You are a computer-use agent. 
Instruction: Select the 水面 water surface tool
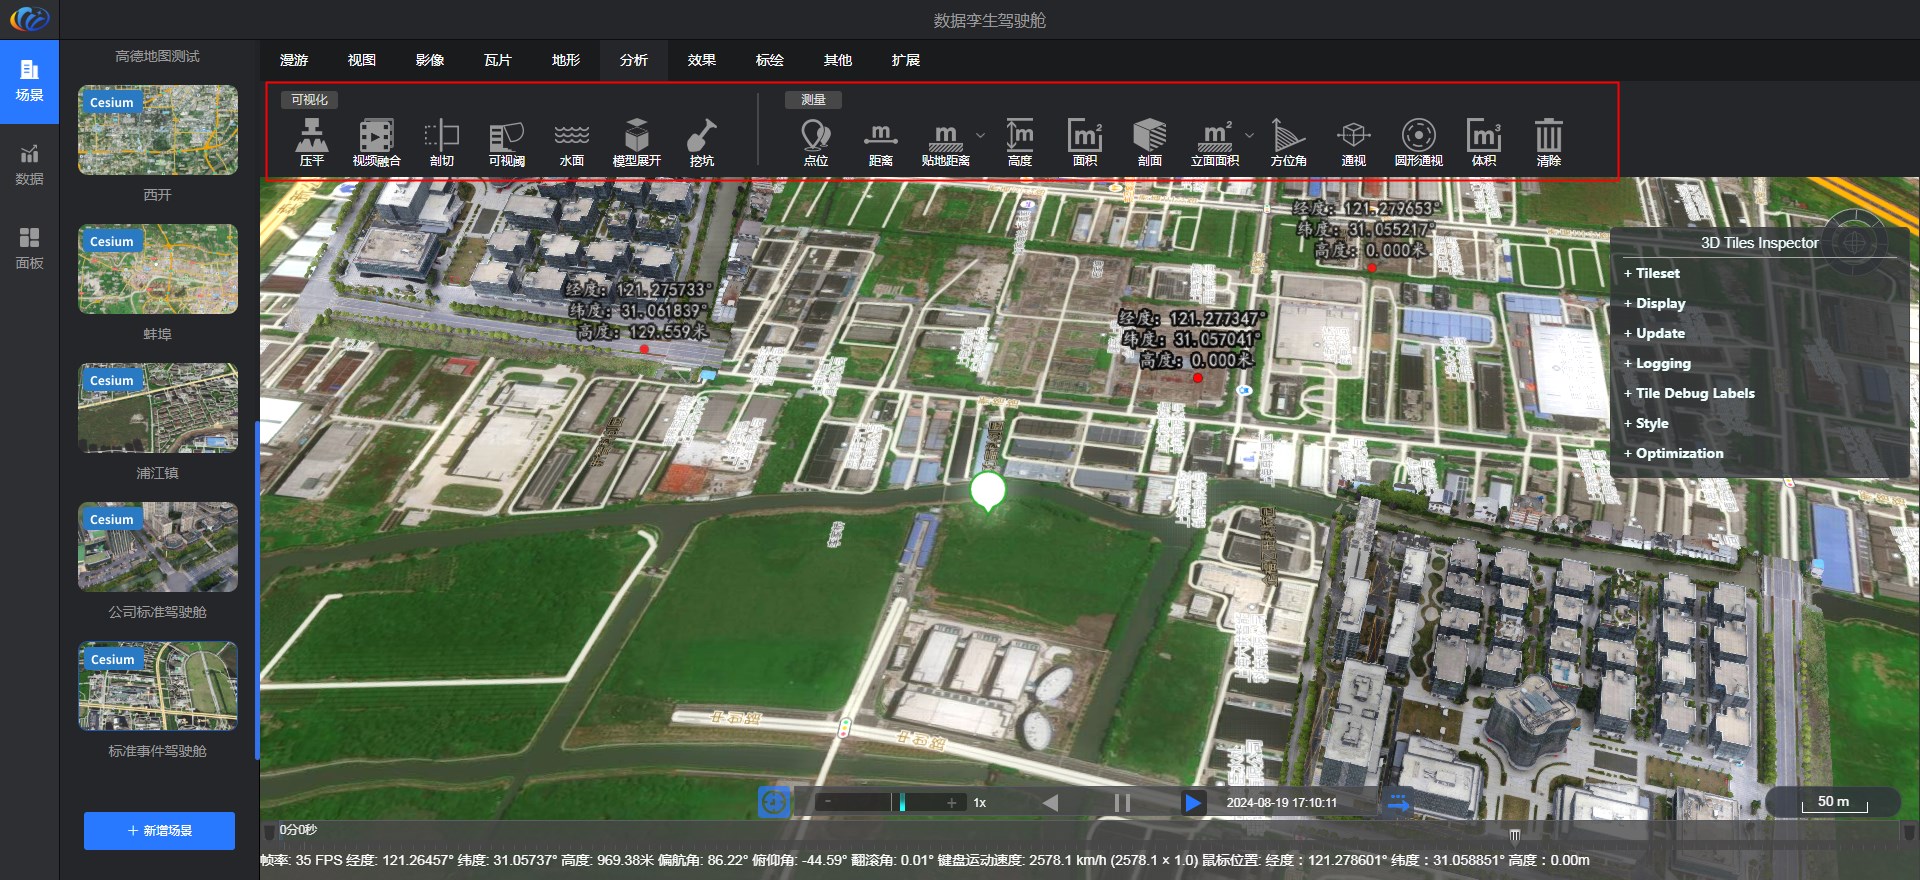[x=571, y=142]
